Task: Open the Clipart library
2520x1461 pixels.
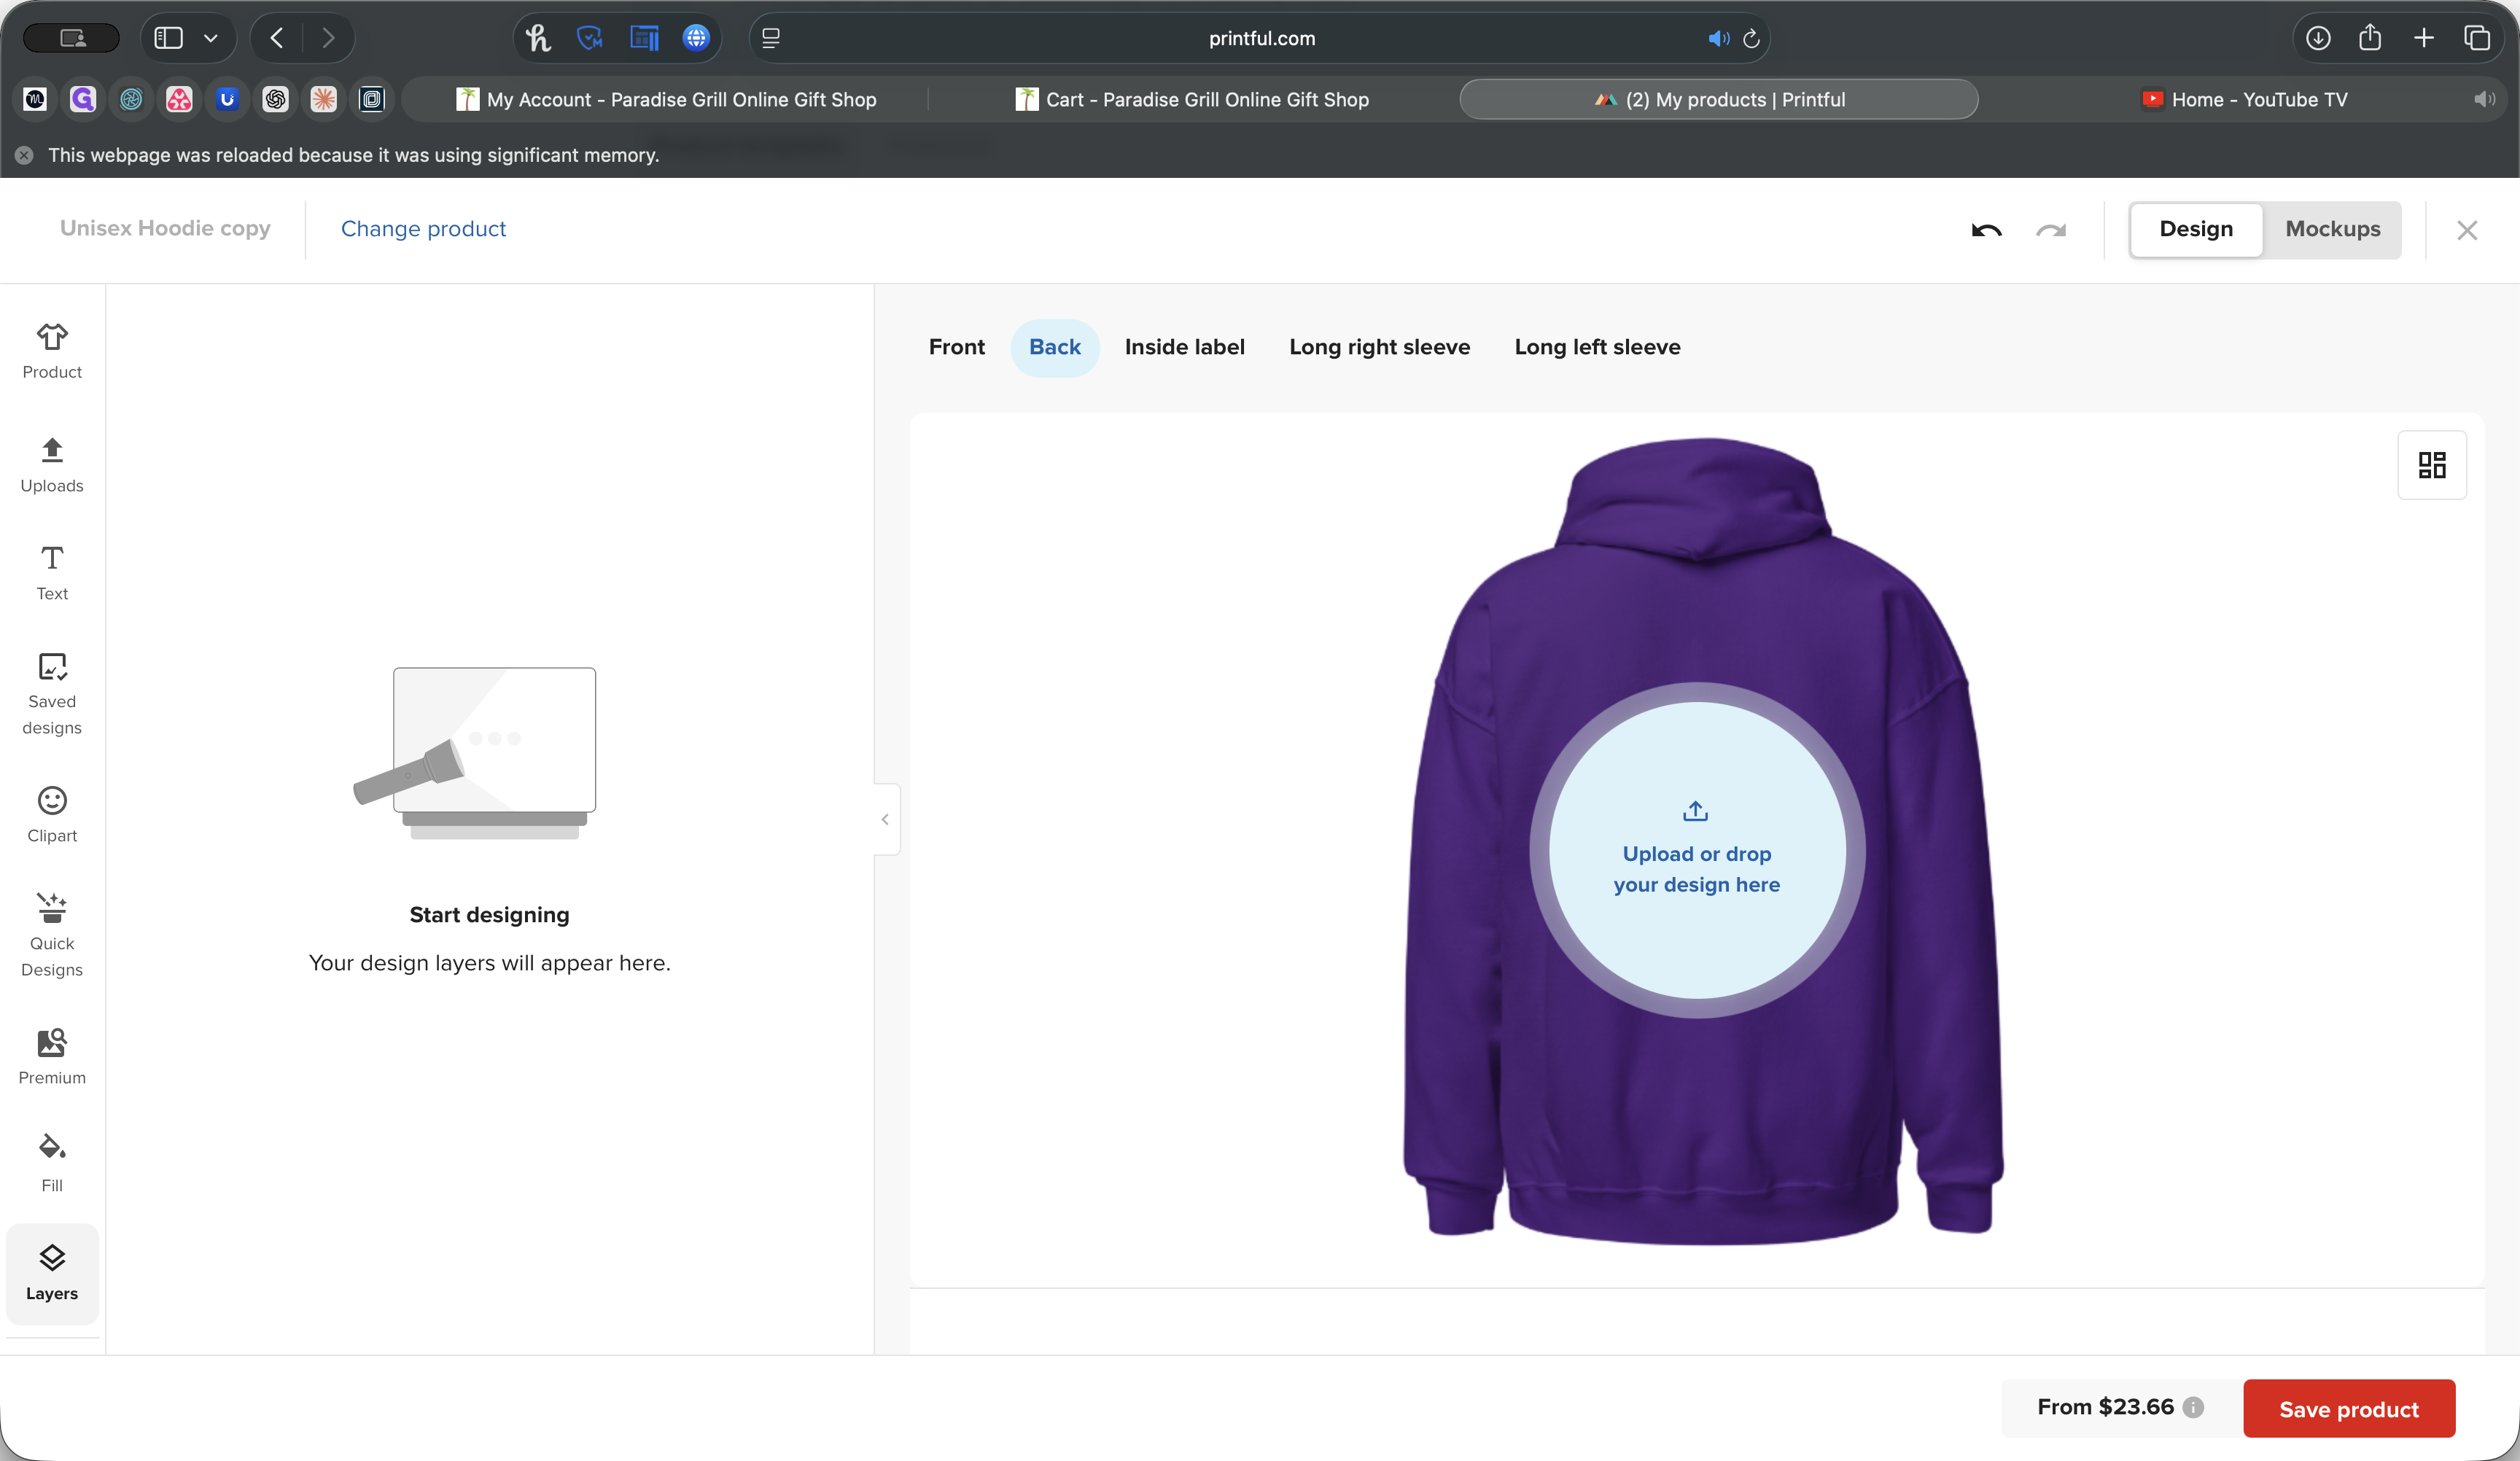Action: [x=52, y=814]
